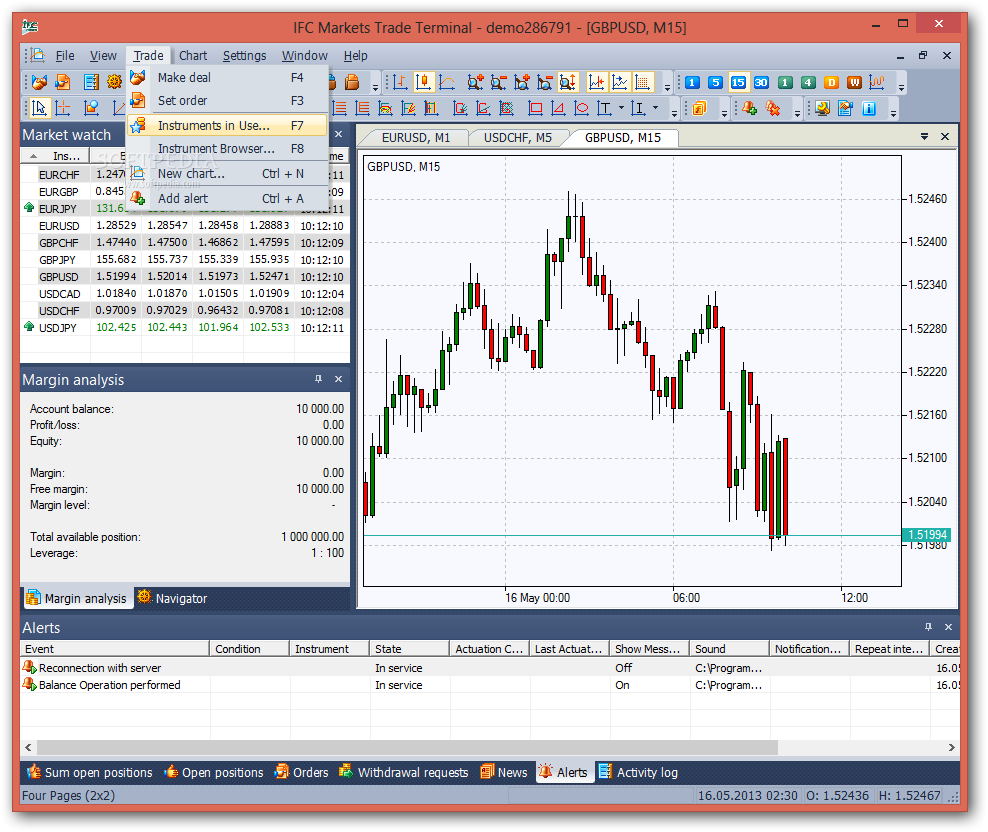This screenshot has height=832, width=988.
Task: Toggle the Alerts panel pin
Action: [x=928, y=627]
